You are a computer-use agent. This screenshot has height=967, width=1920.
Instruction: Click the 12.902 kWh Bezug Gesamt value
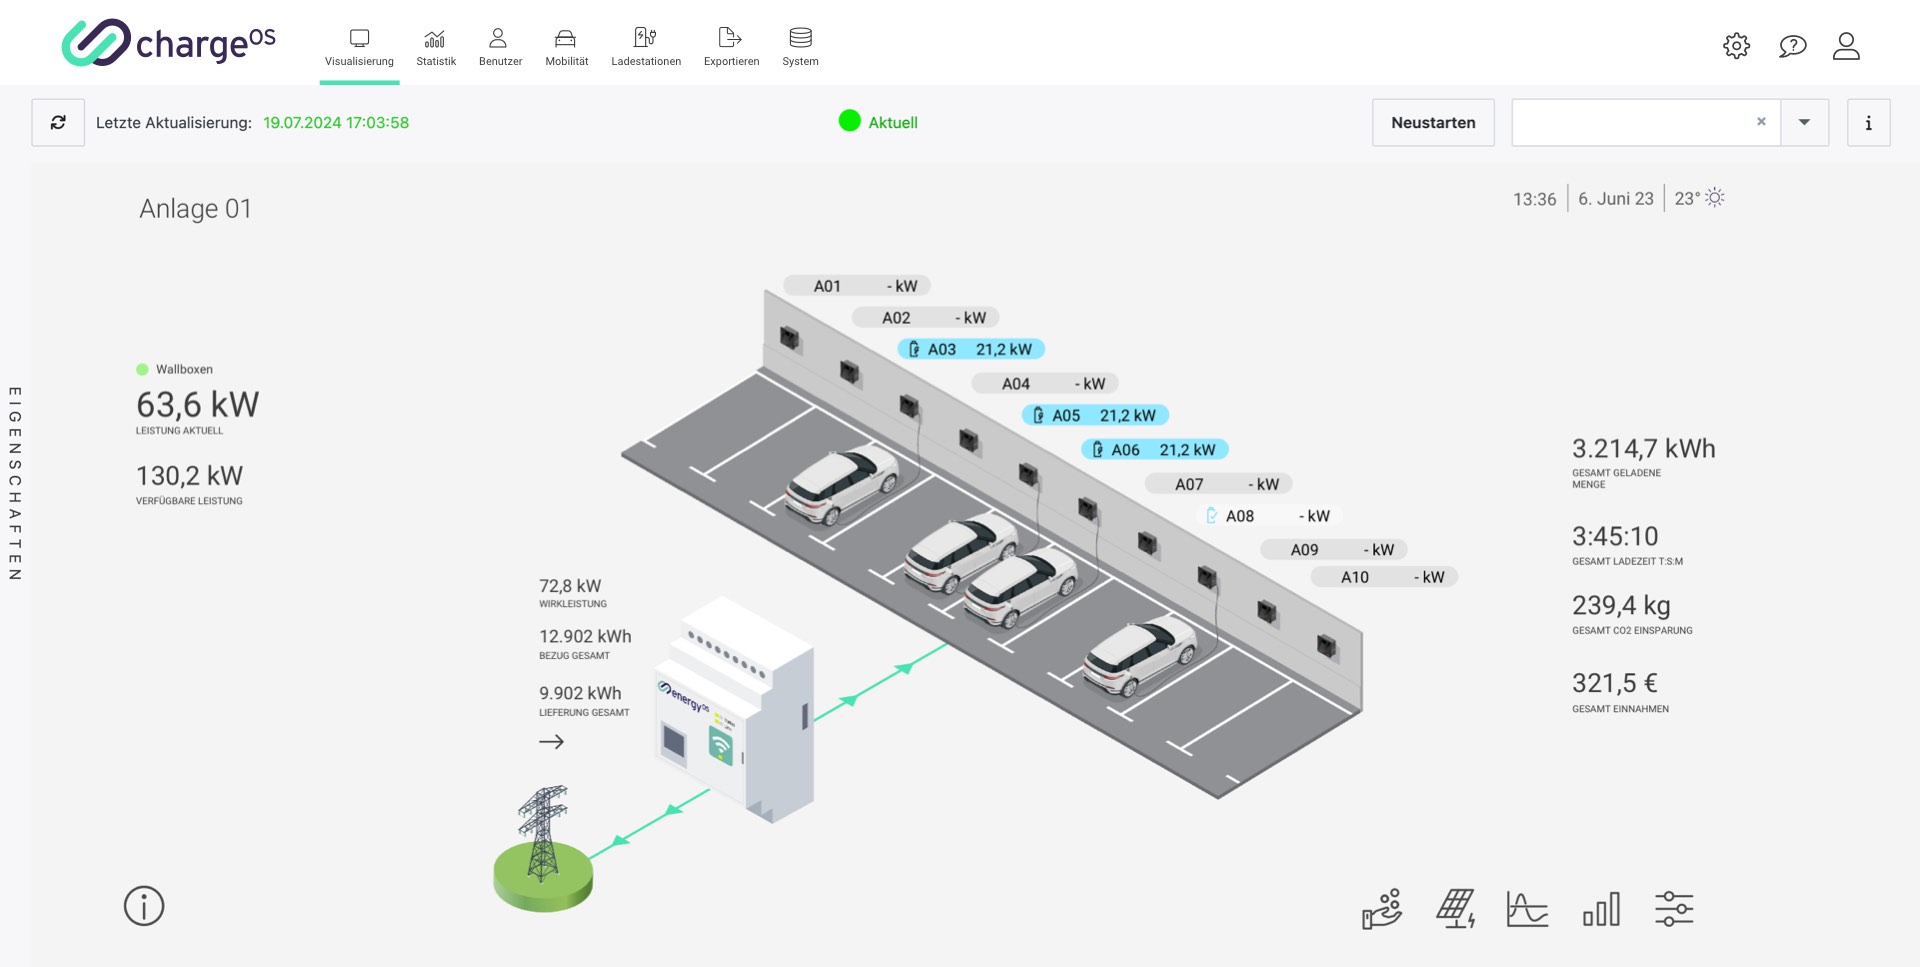(x=585, y=636)
